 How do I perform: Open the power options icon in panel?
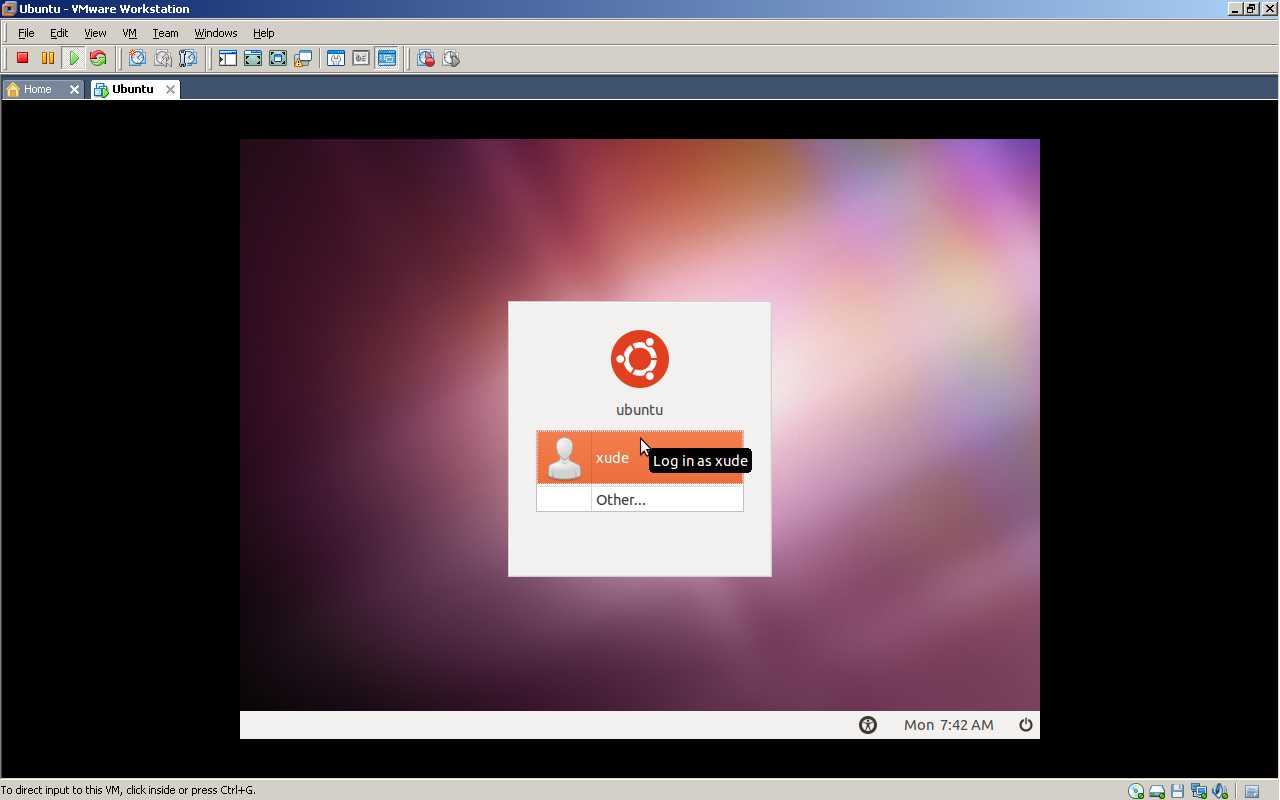[x=1026, y=725]
